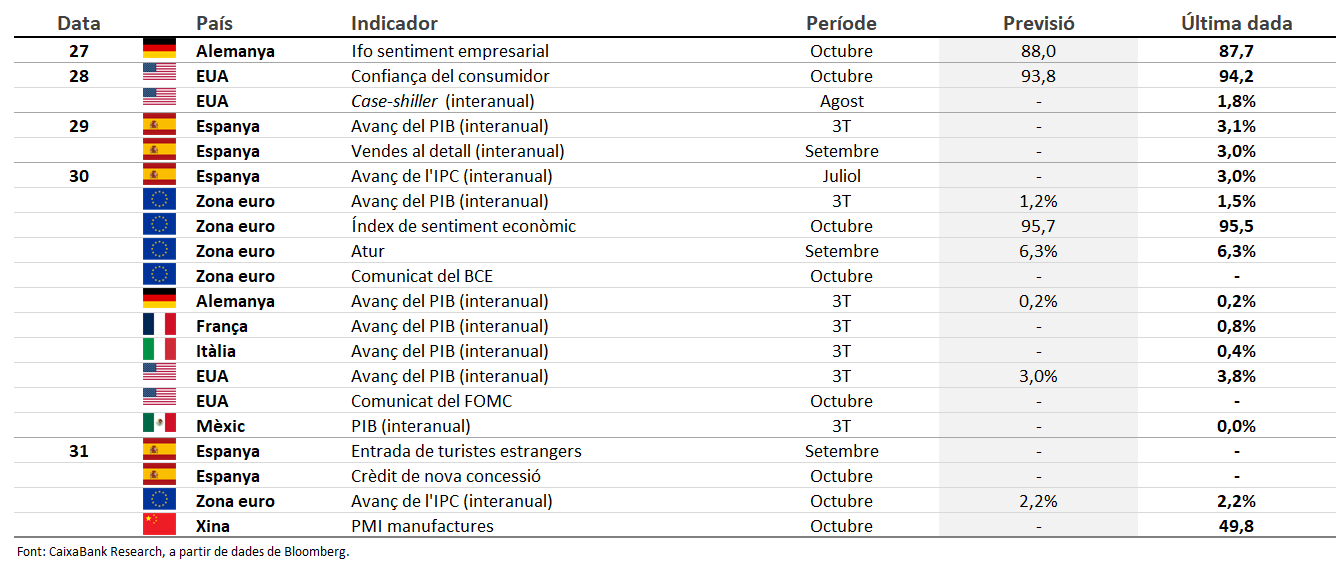Click the Spanish flag in Vendes al detall row
The width and height of the screenshot is (1342, 575).
coord(160,151)
